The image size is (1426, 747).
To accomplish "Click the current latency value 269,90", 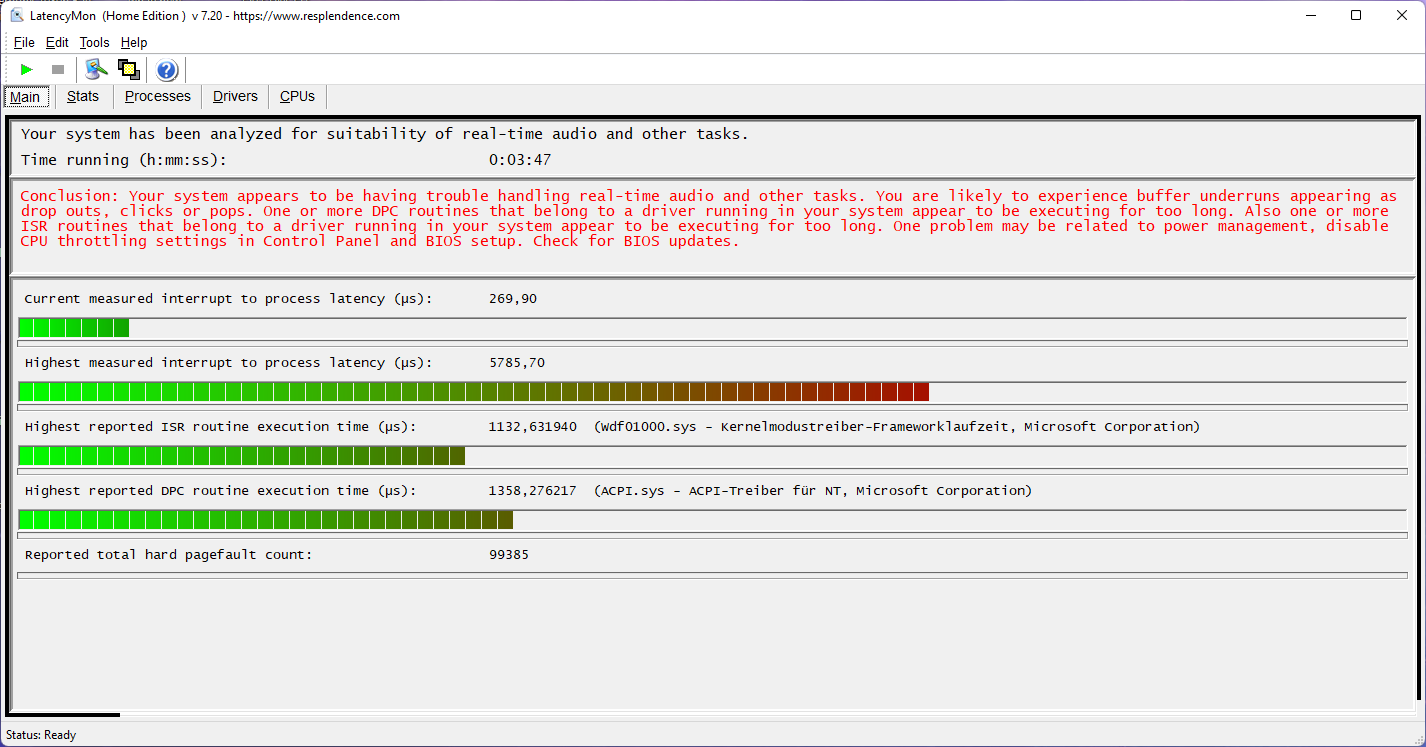I will (513, 299).
